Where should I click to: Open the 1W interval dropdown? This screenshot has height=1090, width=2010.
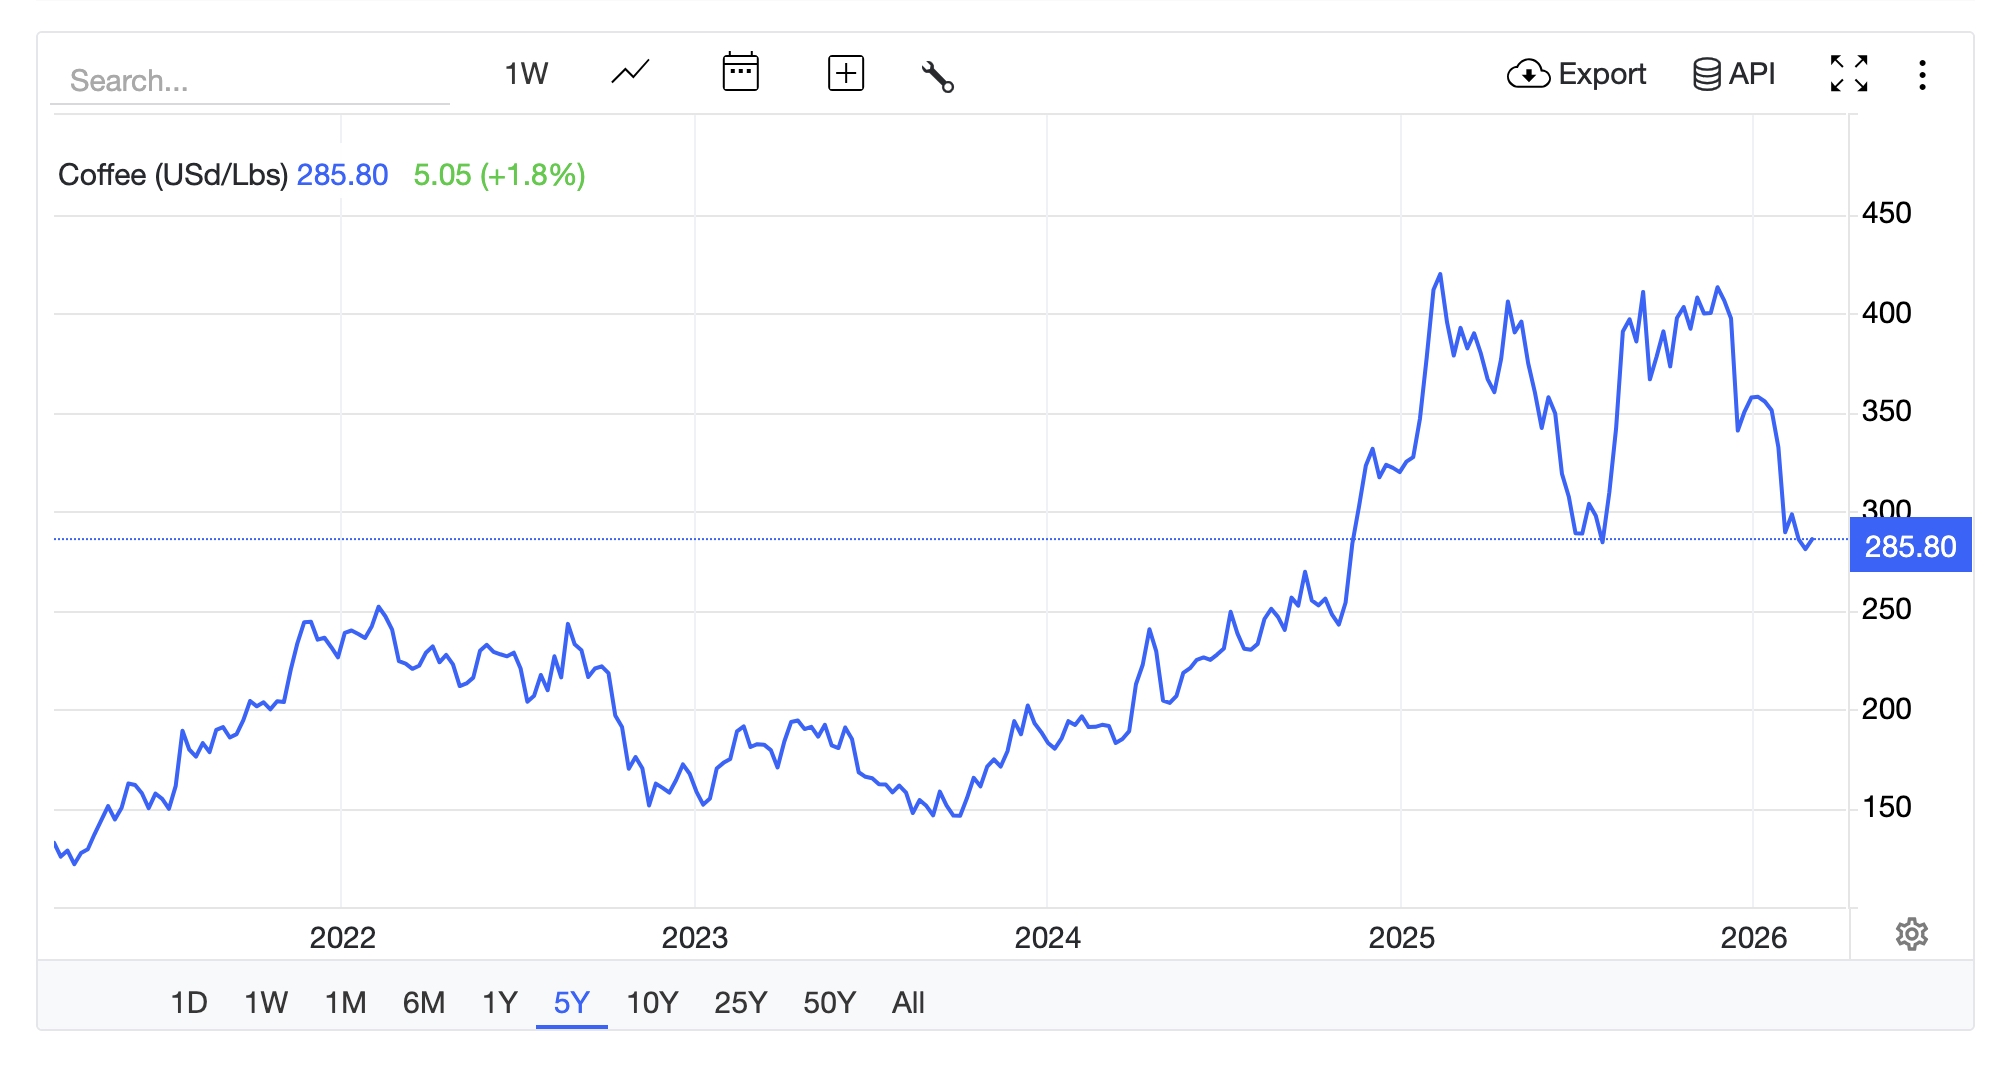[x=526, y=73]
